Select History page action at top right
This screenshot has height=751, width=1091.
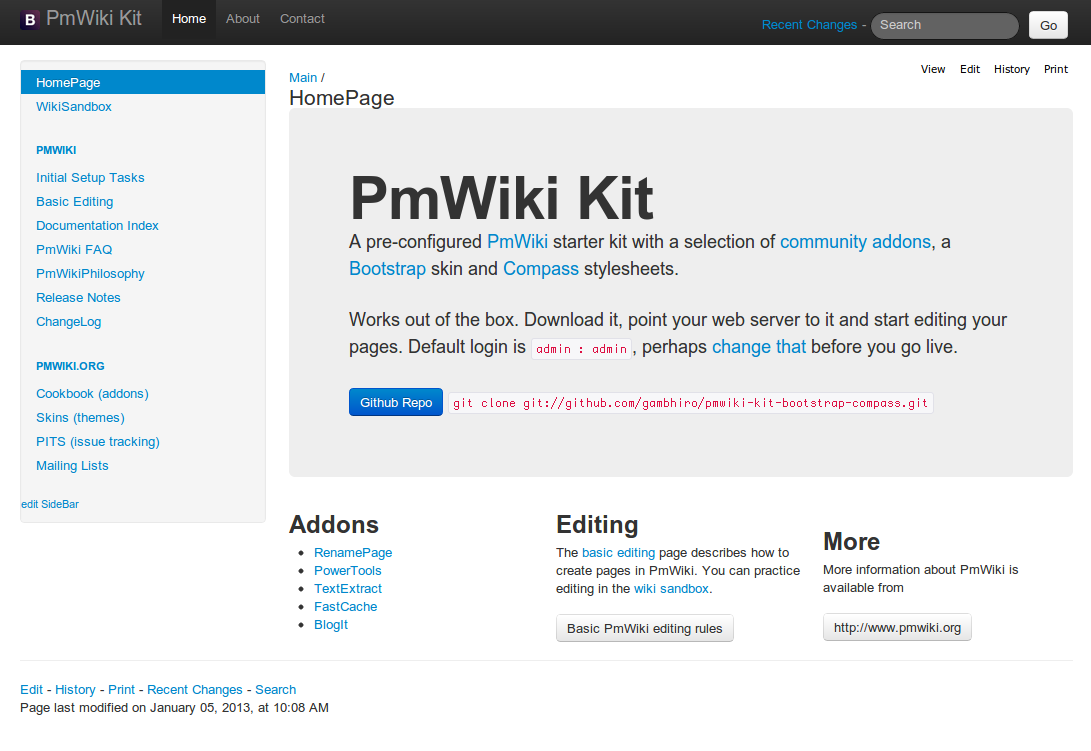click(1011, 69)
